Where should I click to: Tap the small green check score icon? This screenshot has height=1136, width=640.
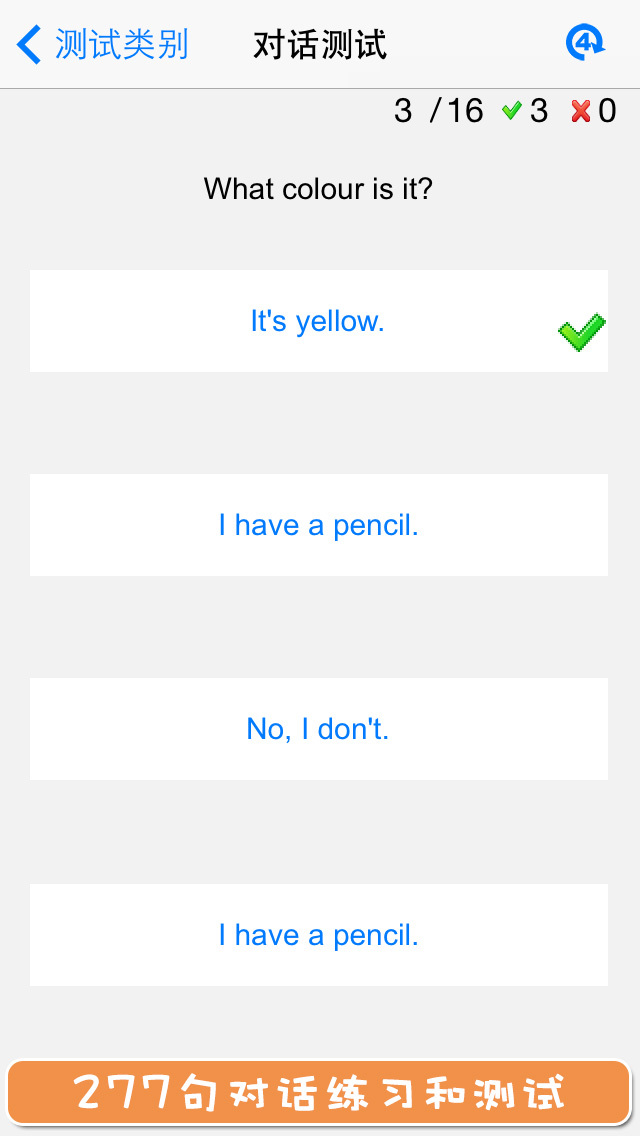pos(512,111)
